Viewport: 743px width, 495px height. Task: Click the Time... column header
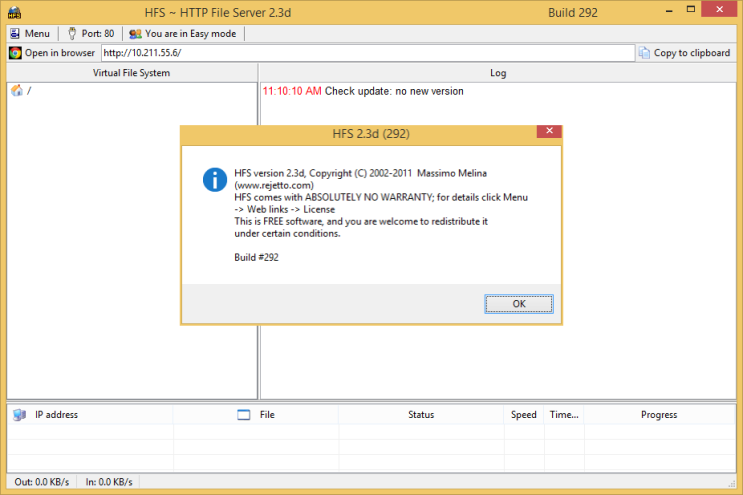click(564, 414)
